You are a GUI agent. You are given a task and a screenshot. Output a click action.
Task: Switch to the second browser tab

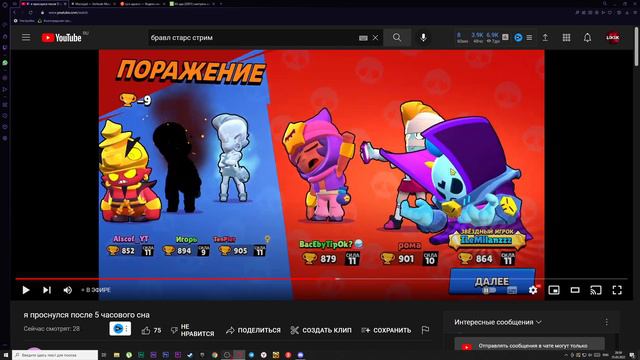(93, 4)
